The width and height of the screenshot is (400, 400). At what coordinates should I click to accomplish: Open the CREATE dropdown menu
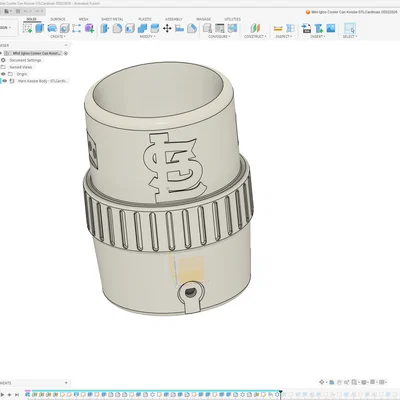coord(58,36)
